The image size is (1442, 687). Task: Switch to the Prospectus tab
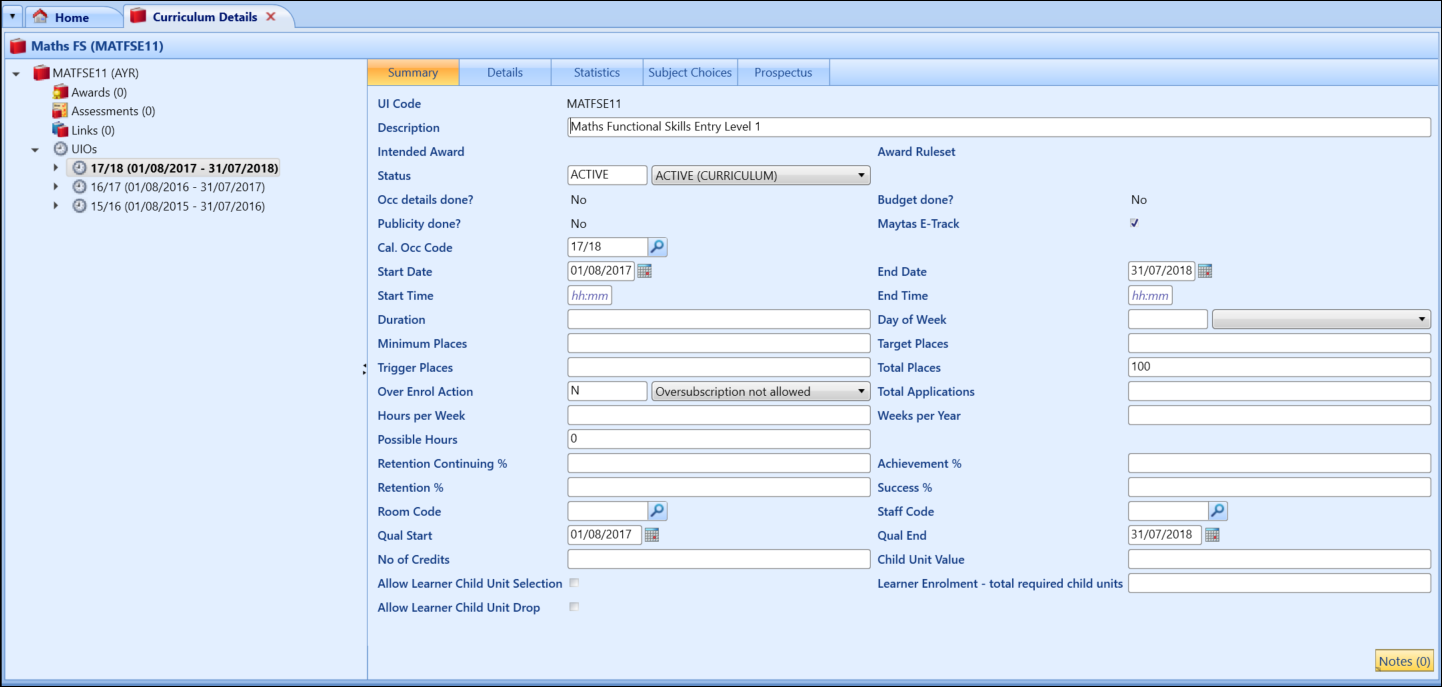[x=784, y=71]
